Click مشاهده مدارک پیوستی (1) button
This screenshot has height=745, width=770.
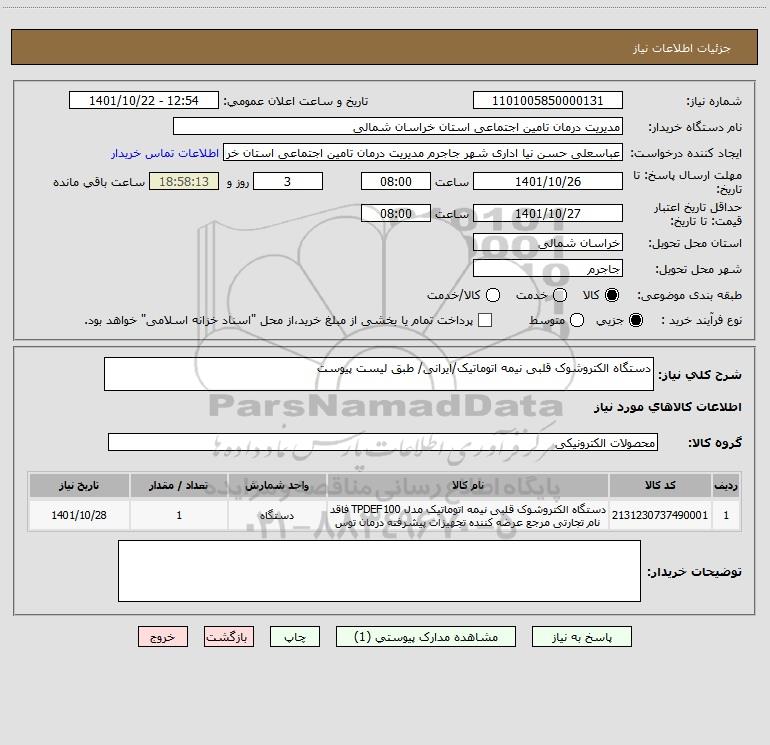[x=426, y=636]
